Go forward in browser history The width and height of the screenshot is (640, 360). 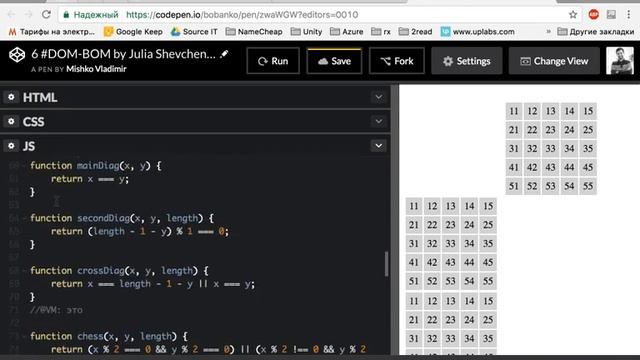(28, 15)
